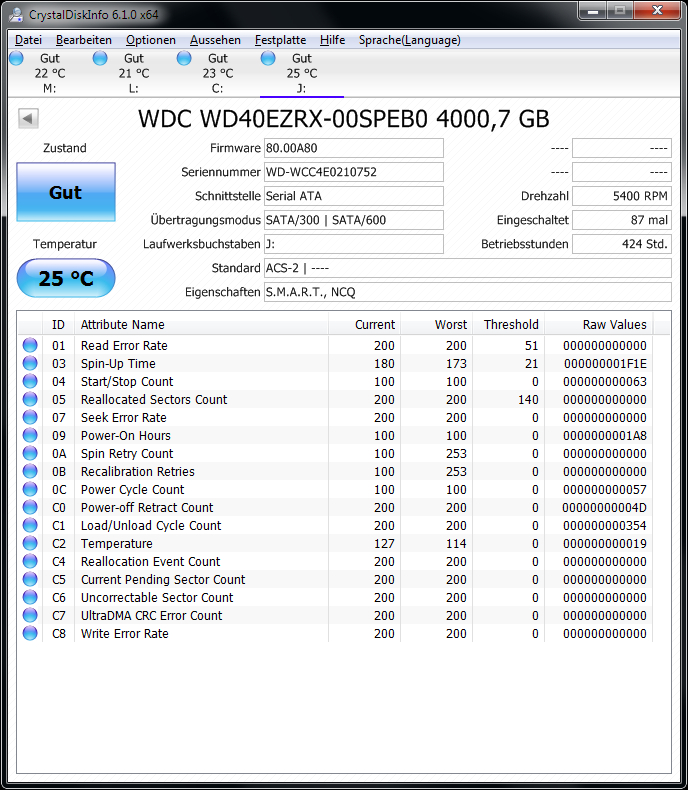Open the Aussehen menu

tap(215, 40)
